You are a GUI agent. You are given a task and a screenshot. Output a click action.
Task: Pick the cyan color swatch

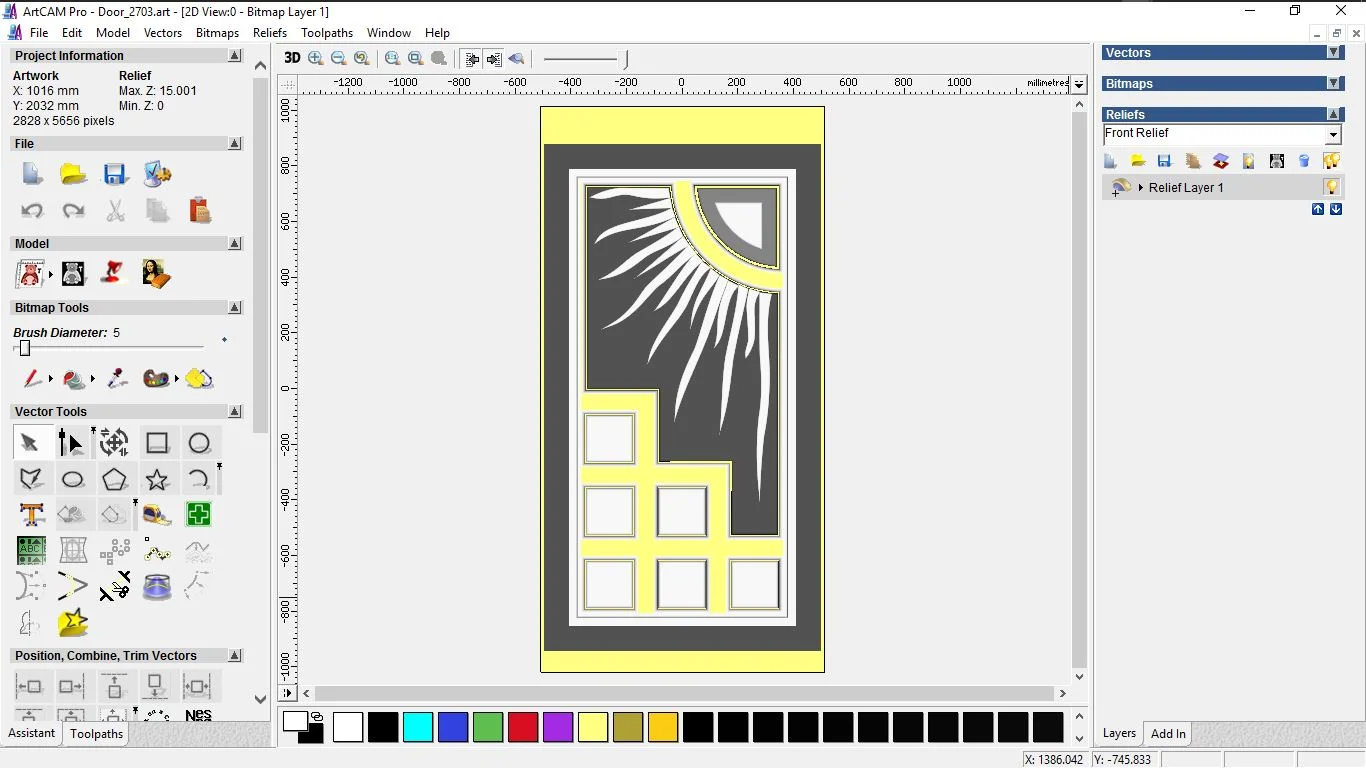pyautogui.click(x=418, y=727)
